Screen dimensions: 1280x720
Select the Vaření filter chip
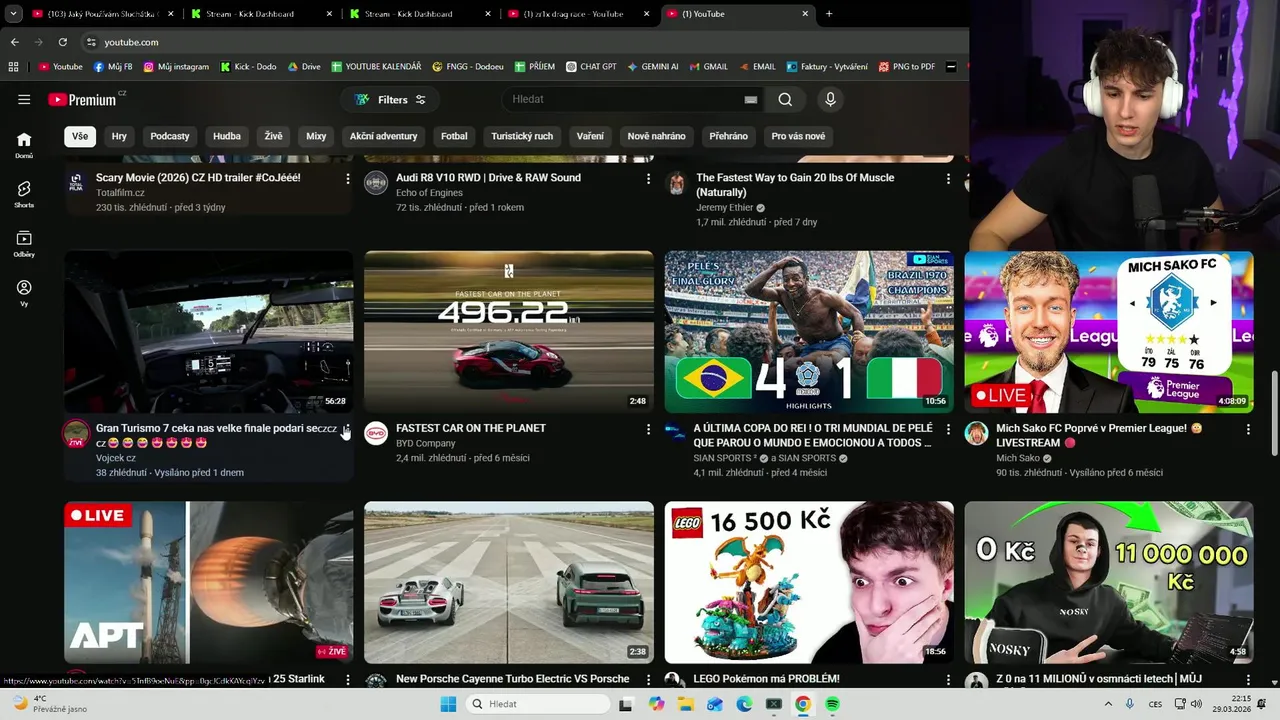[590, 136]
